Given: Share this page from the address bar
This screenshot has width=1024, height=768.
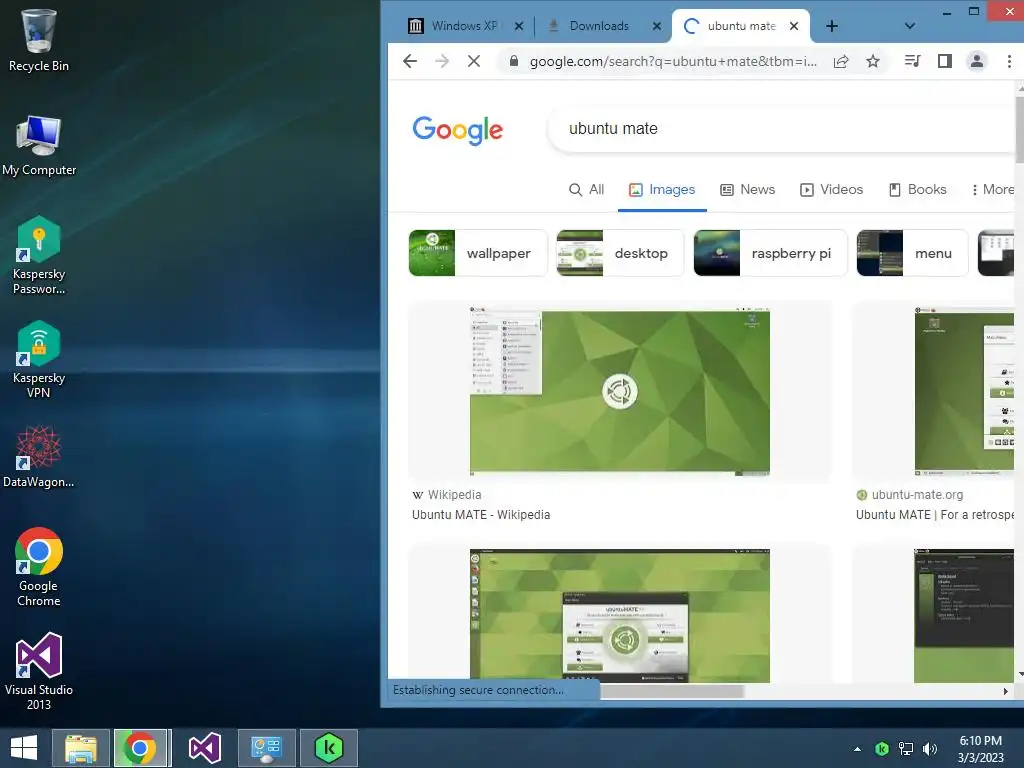Looking at the screenshot, I should 841,61.
